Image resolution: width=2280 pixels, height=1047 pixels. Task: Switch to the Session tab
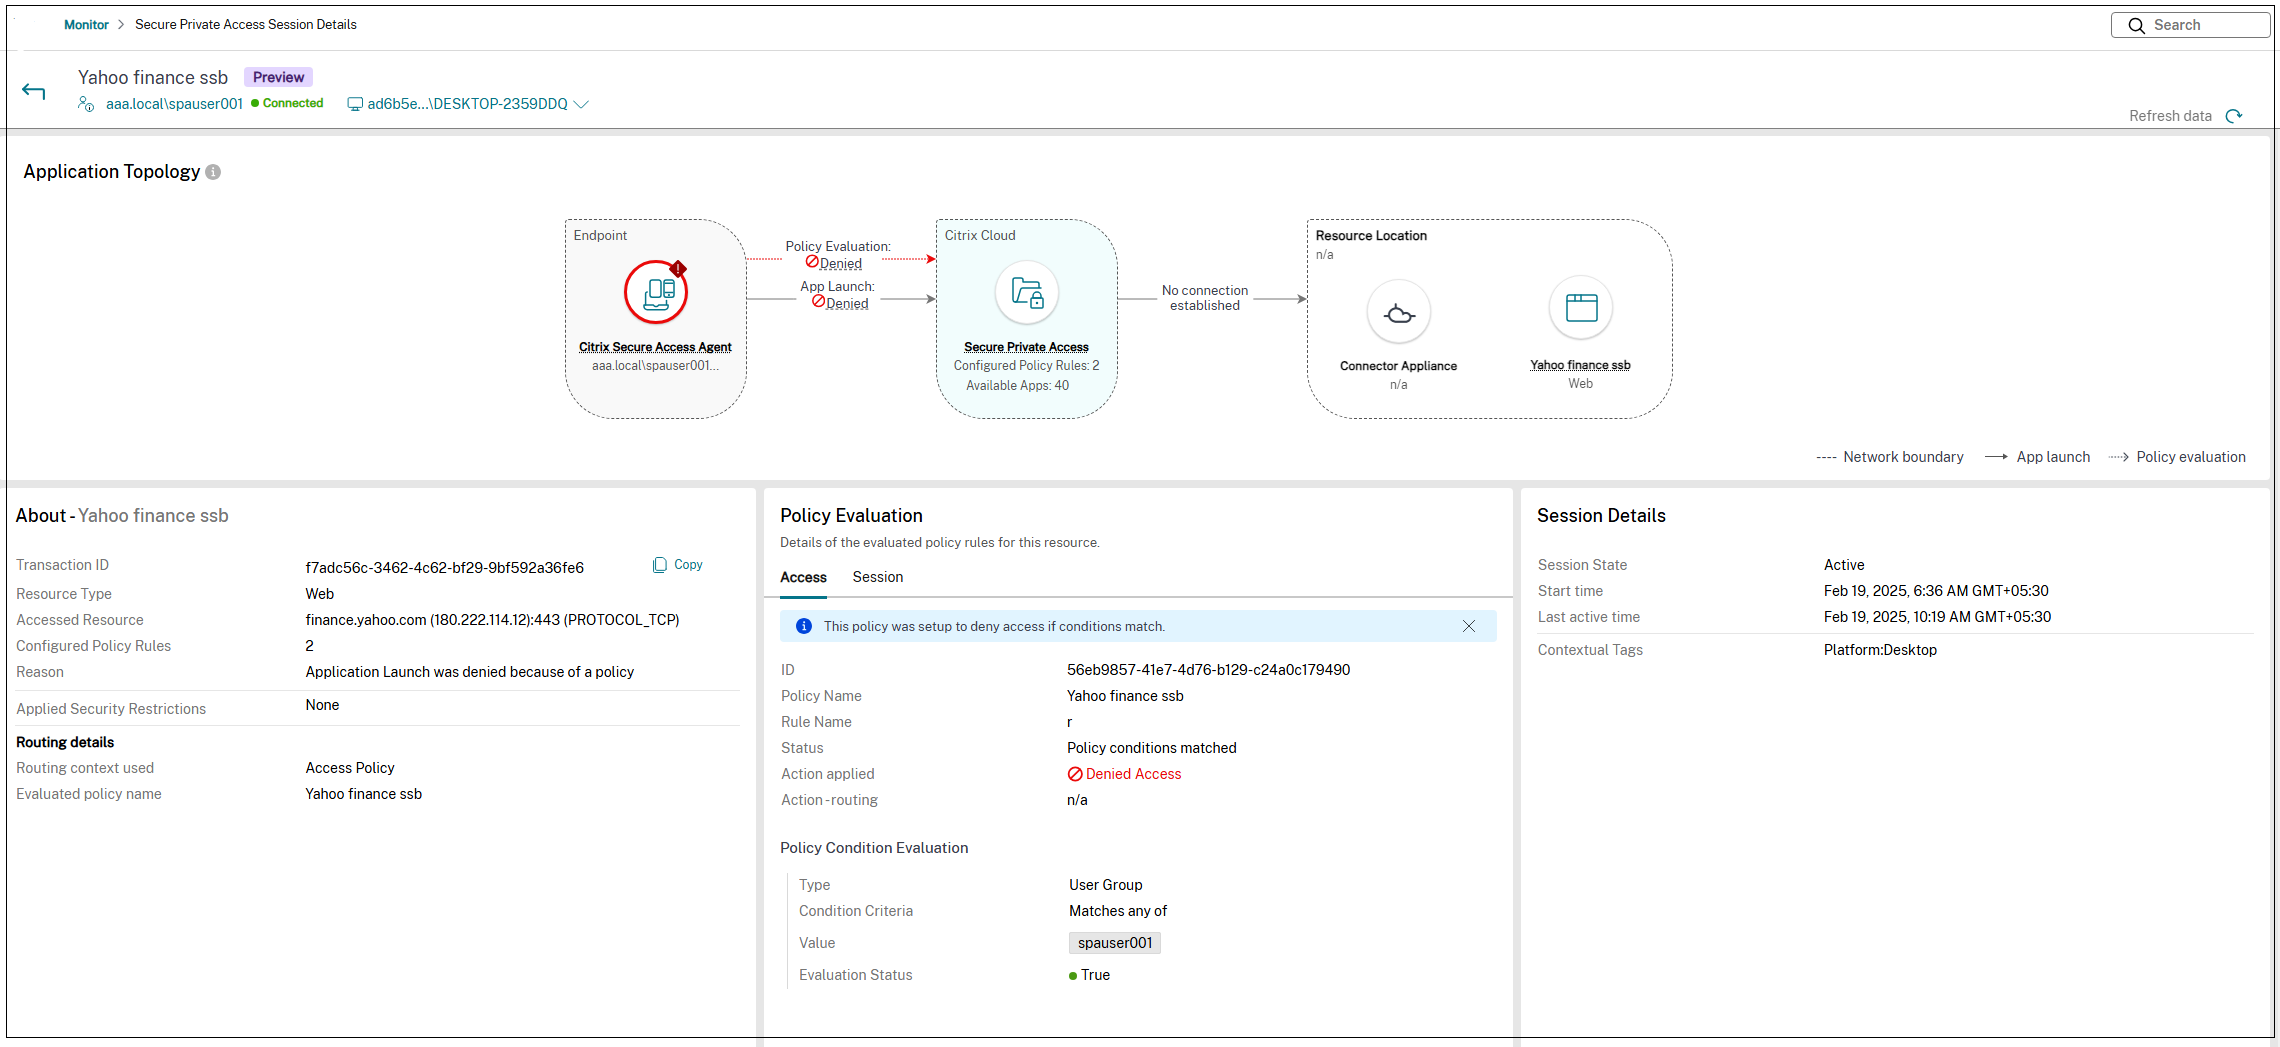877,577
